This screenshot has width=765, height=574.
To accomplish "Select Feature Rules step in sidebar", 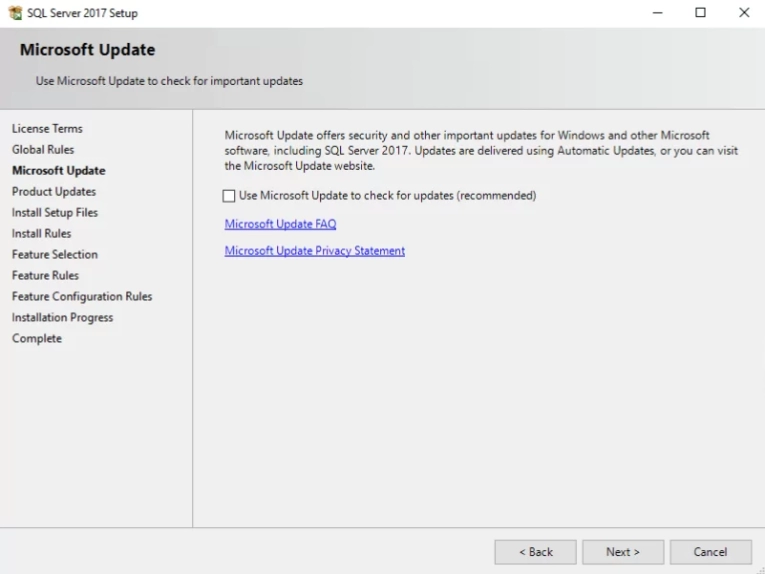I will tap(45, 276).
